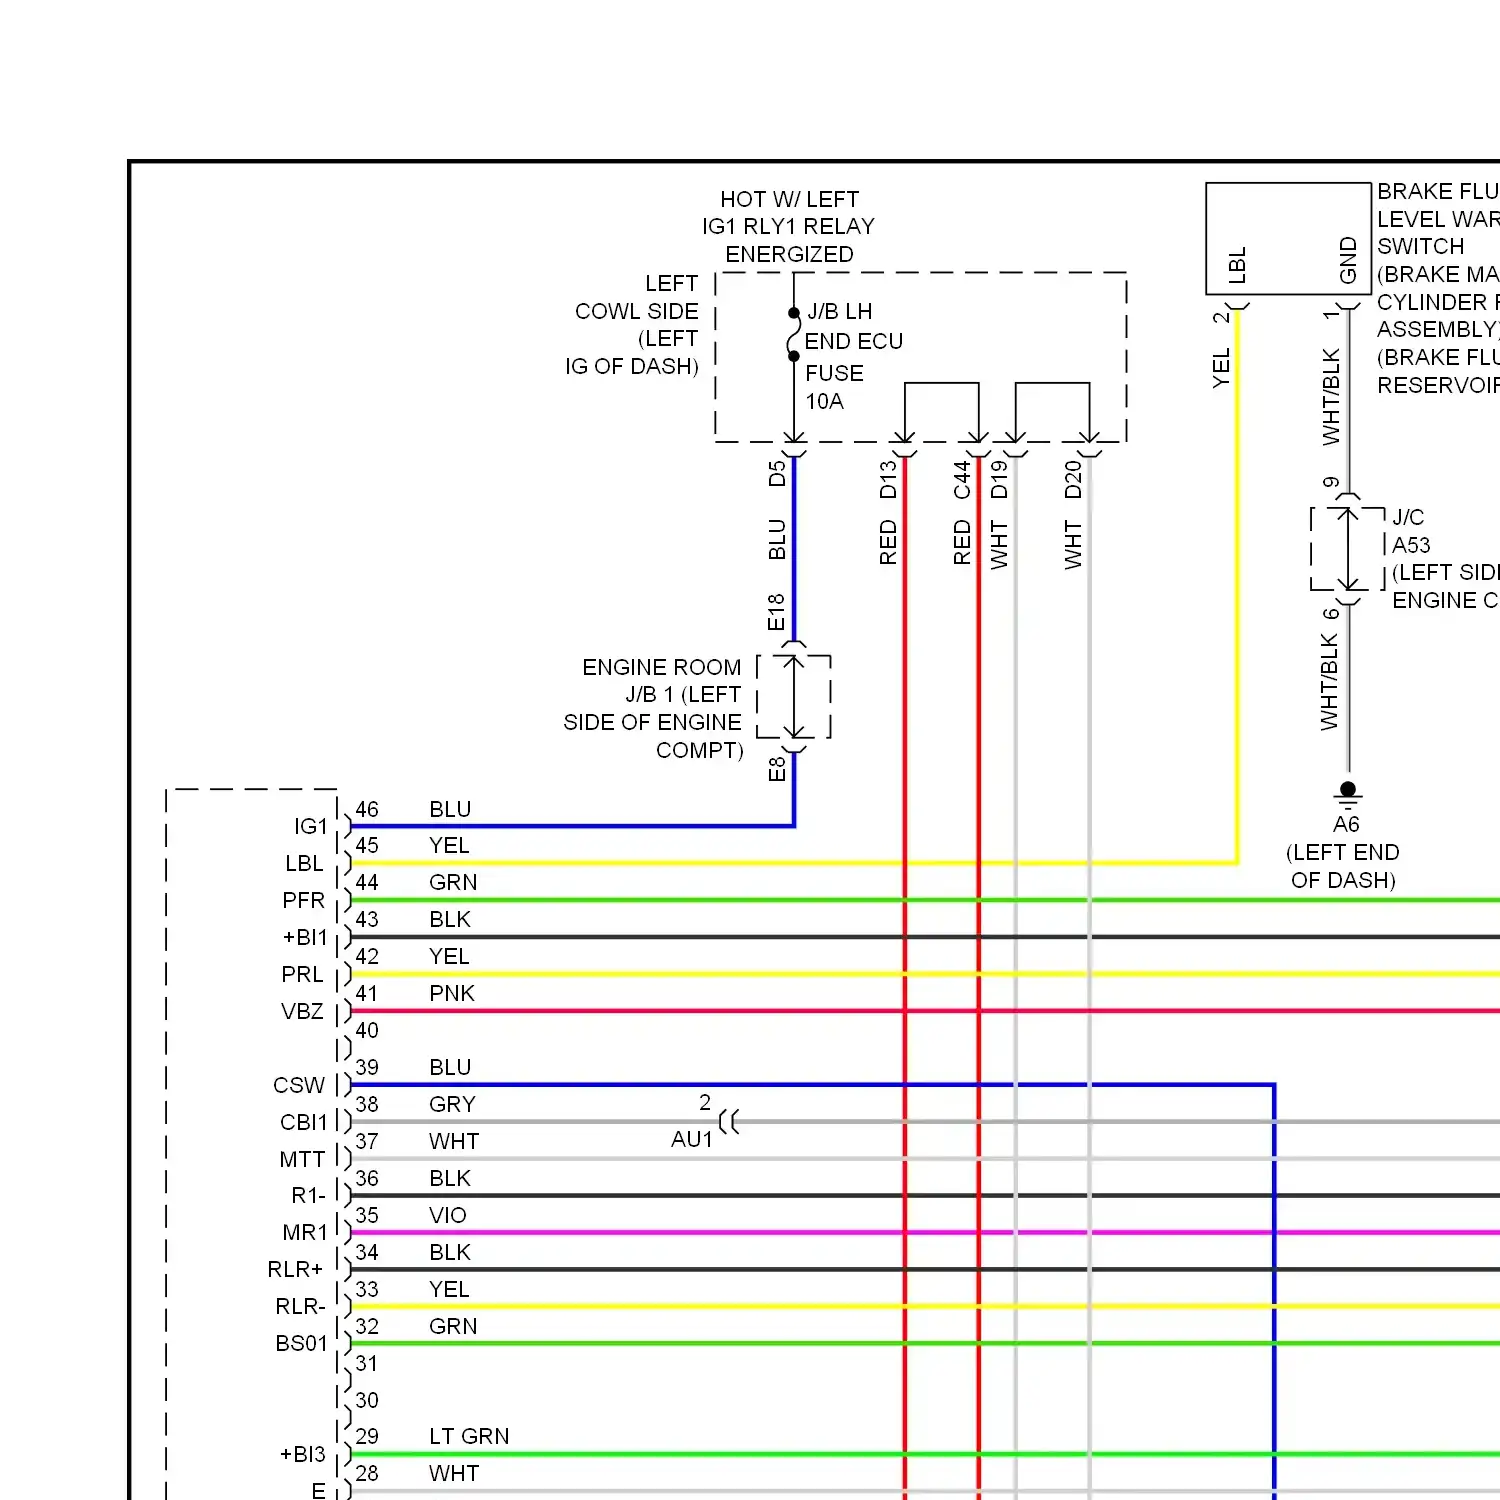The image size is (1500, 1500).
Task: Click pin number 31
Action: coord(367,1363)
